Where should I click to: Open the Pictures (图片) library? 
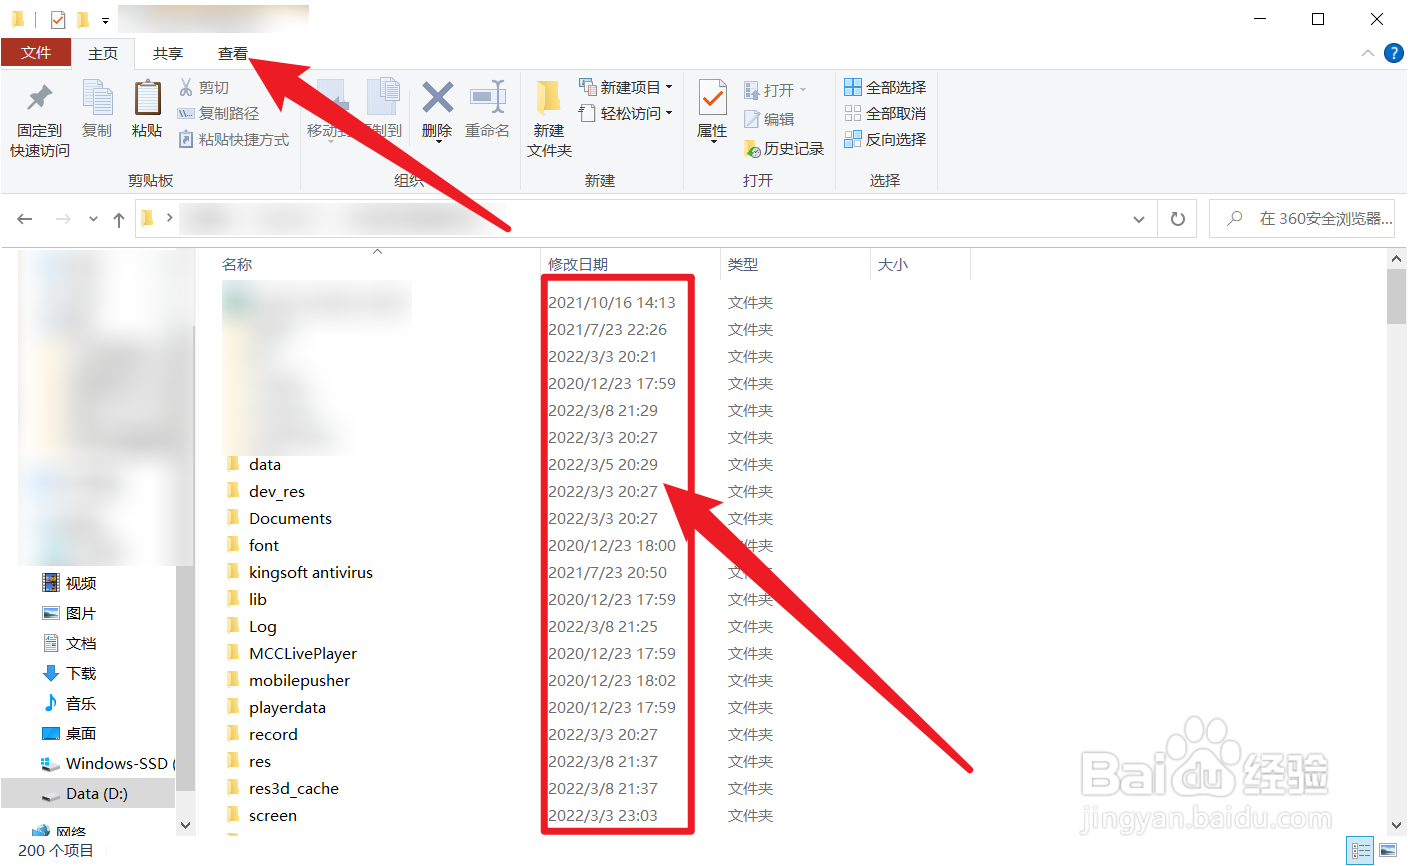point(69,614)
